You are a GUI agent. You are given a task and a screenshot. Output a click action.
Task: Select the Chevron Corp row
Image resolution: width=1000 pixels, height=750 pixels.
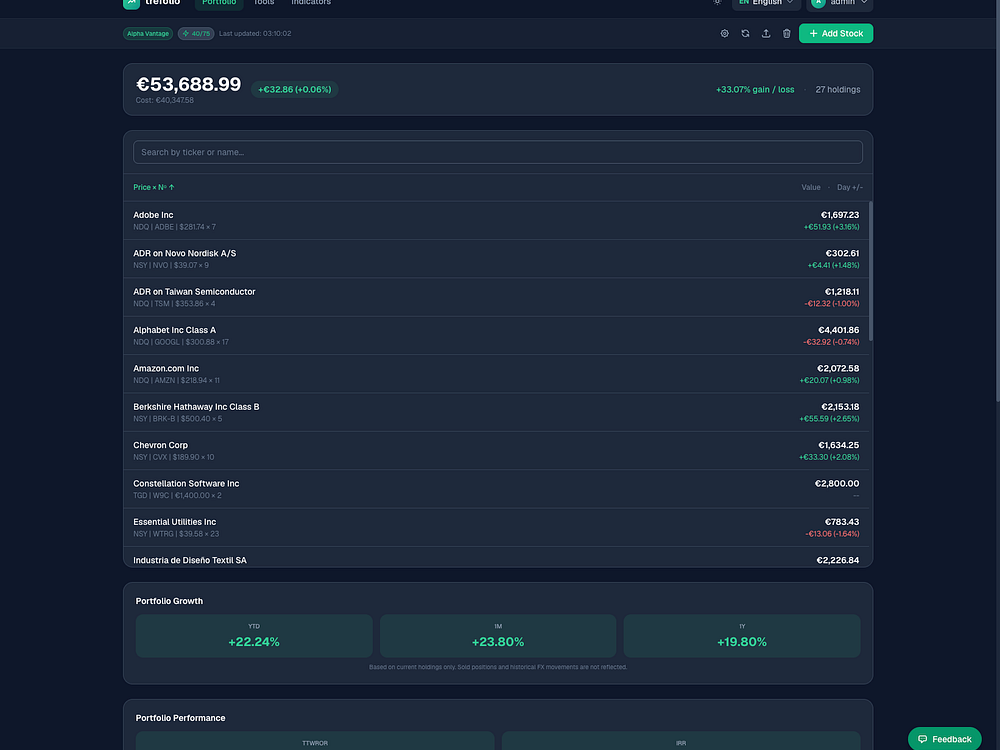coord(497,450)
